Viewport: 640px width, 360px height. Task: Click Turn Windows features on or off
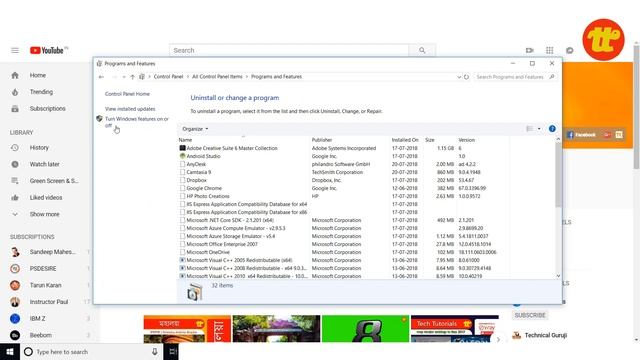137,122
